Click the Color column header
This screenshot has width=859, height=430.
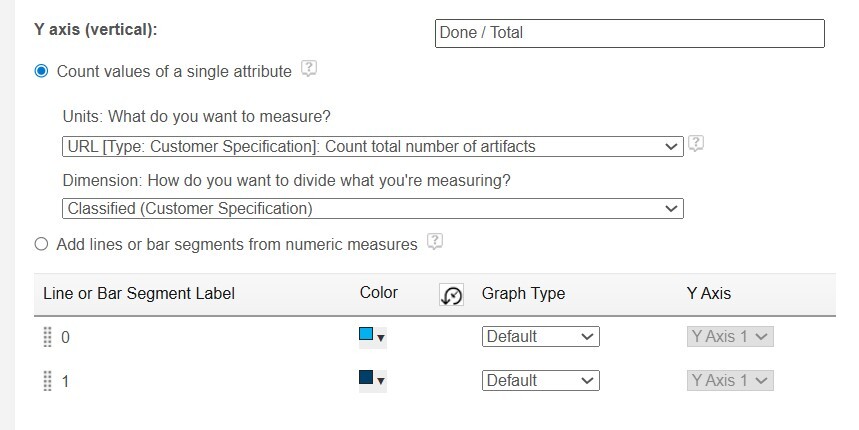tap(379, 293)
